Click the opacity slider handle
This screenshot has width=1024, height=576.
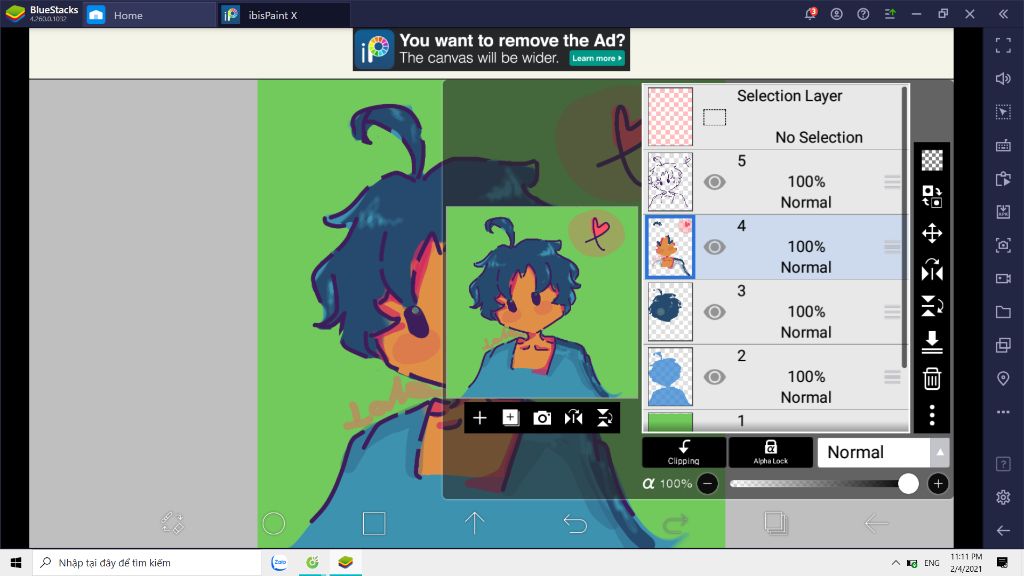(x=908, y=484)
